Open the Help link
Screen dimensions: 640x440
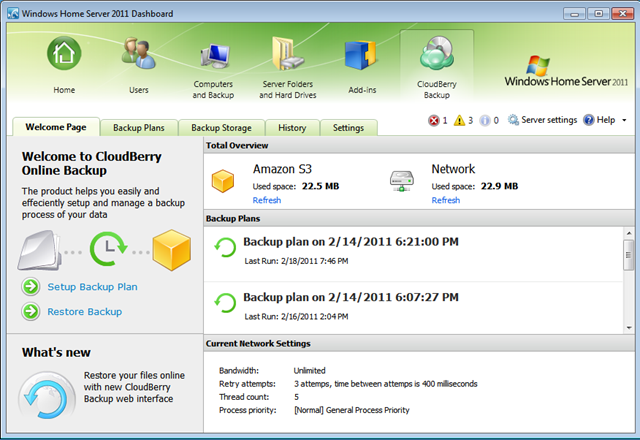606,120
